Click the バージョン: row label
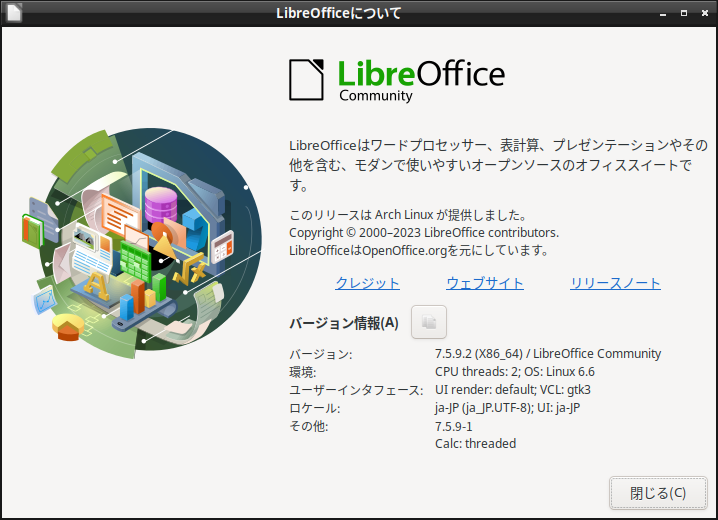 [321, 354]
